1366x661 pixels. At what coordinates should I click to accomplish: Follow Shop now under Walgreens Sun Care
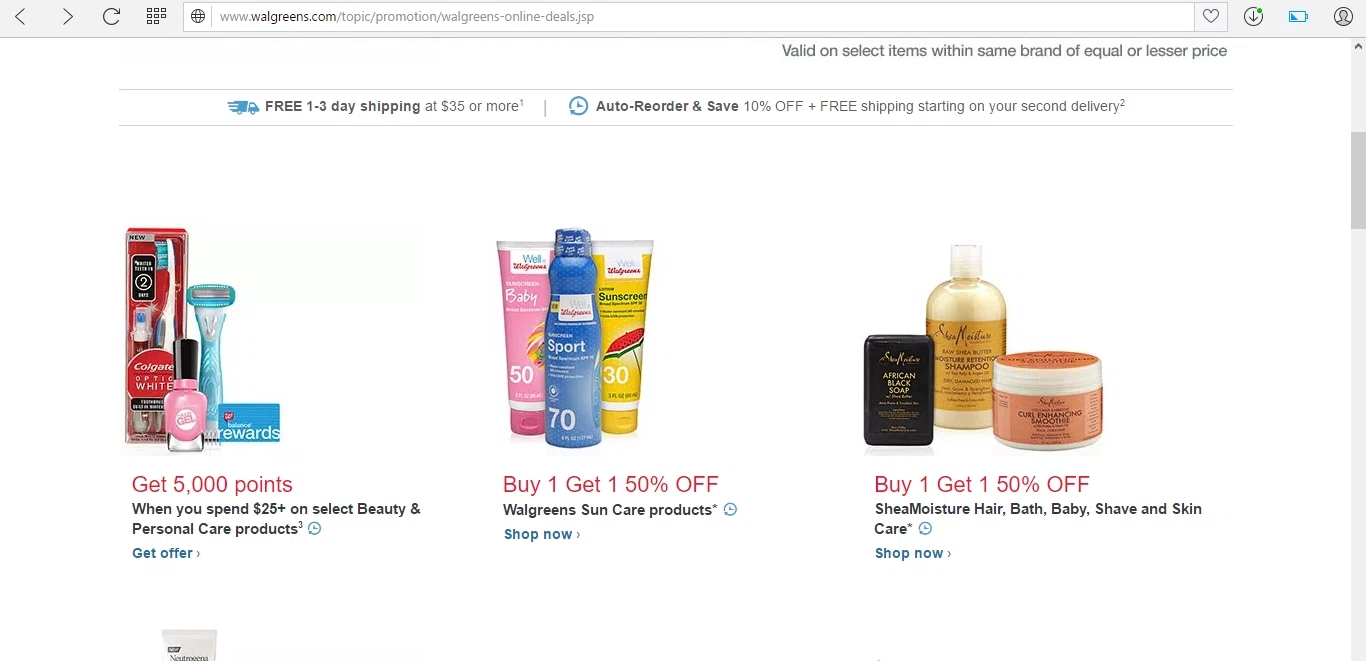point(542,534)
